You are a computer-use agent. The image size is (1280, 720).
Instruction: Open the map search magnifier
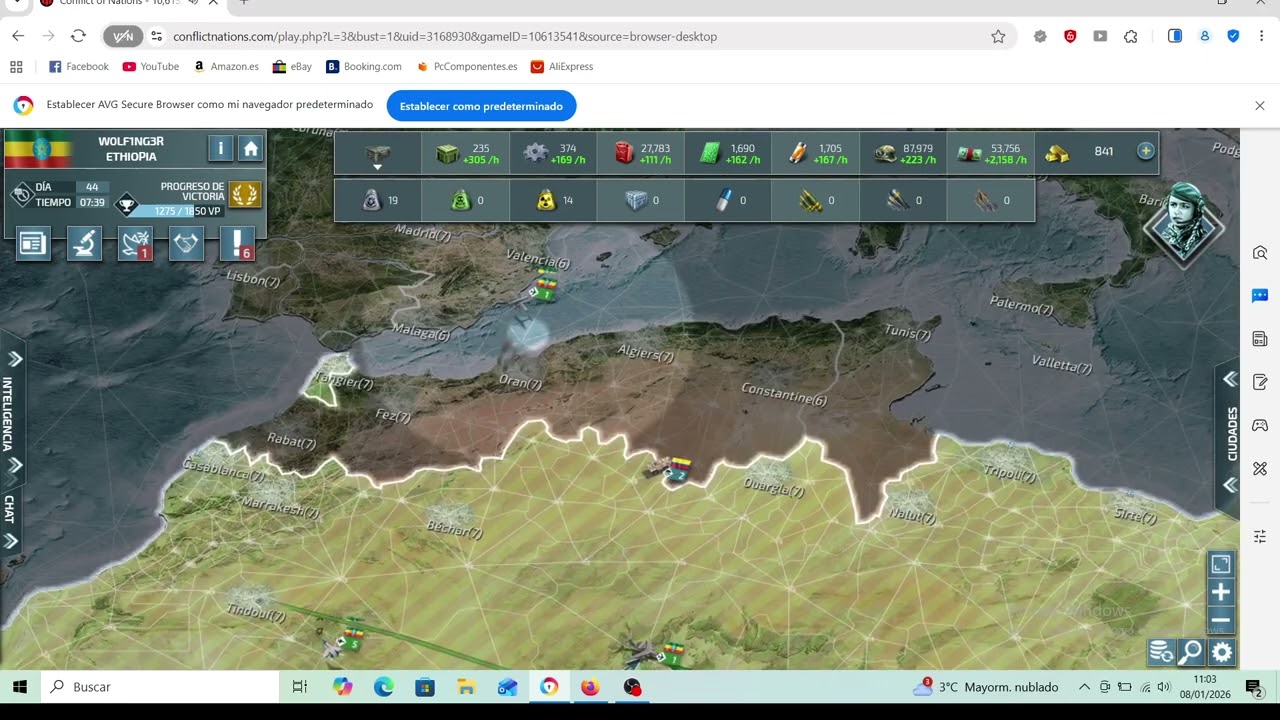[1191, 653]
